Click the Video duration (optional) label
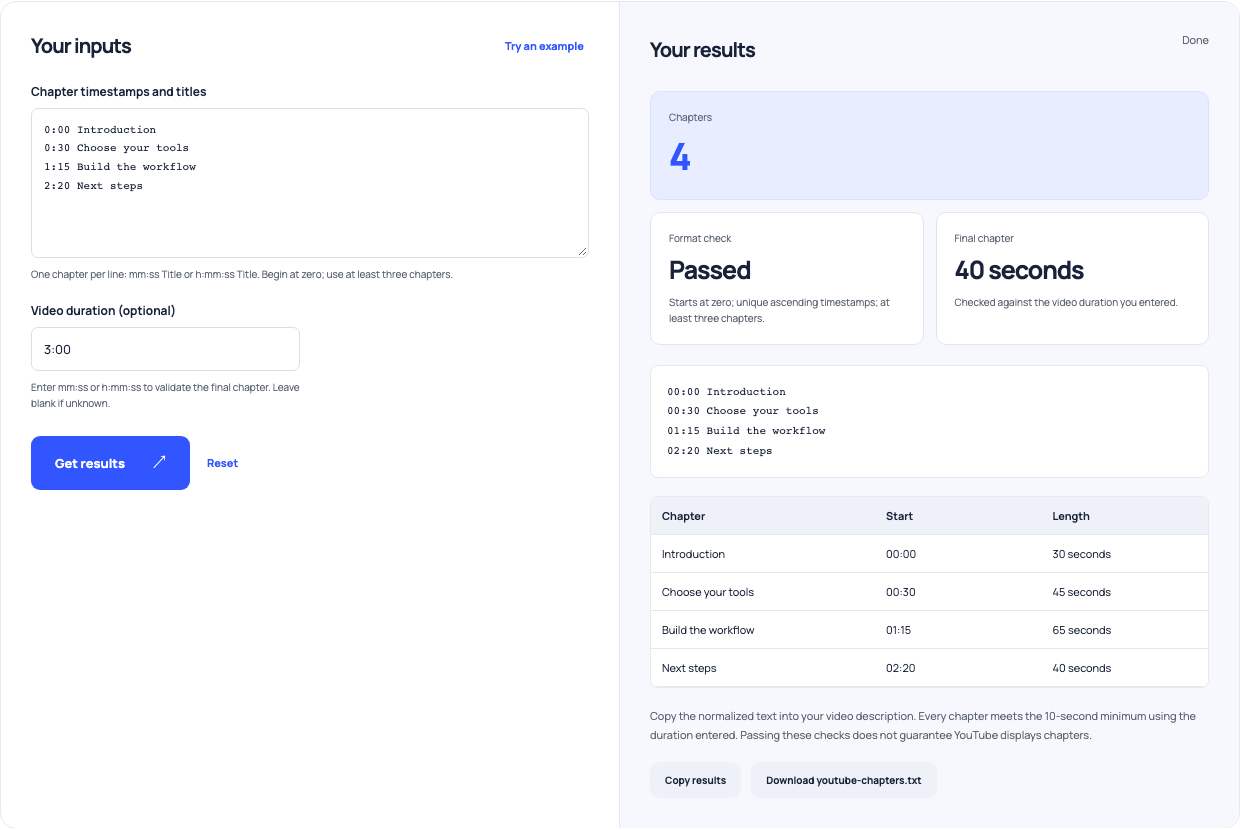1240x830 pixels. point(103,310)
